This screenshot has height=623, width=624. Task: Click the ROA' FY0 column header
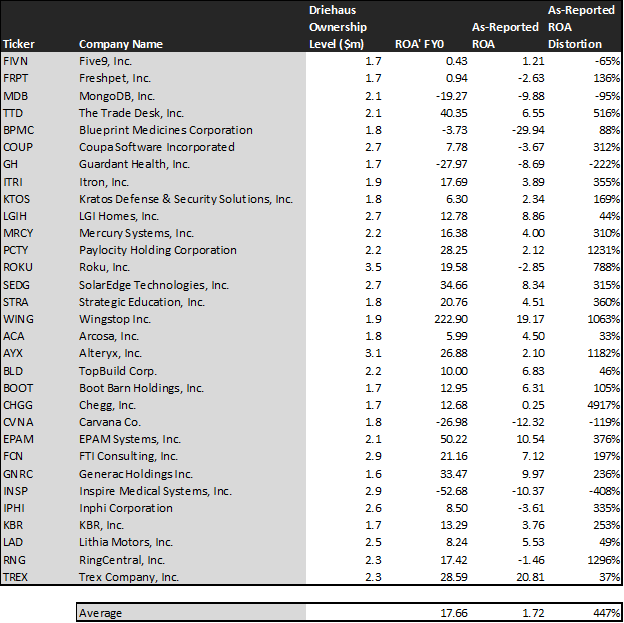[419, 44]
